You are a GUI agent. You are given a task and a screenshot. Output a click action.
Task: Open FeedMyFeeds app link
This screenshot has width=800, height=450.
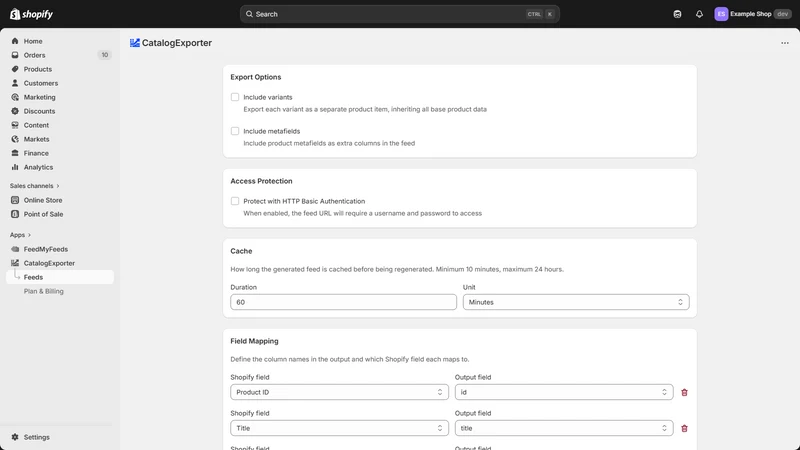pos(45,249)
